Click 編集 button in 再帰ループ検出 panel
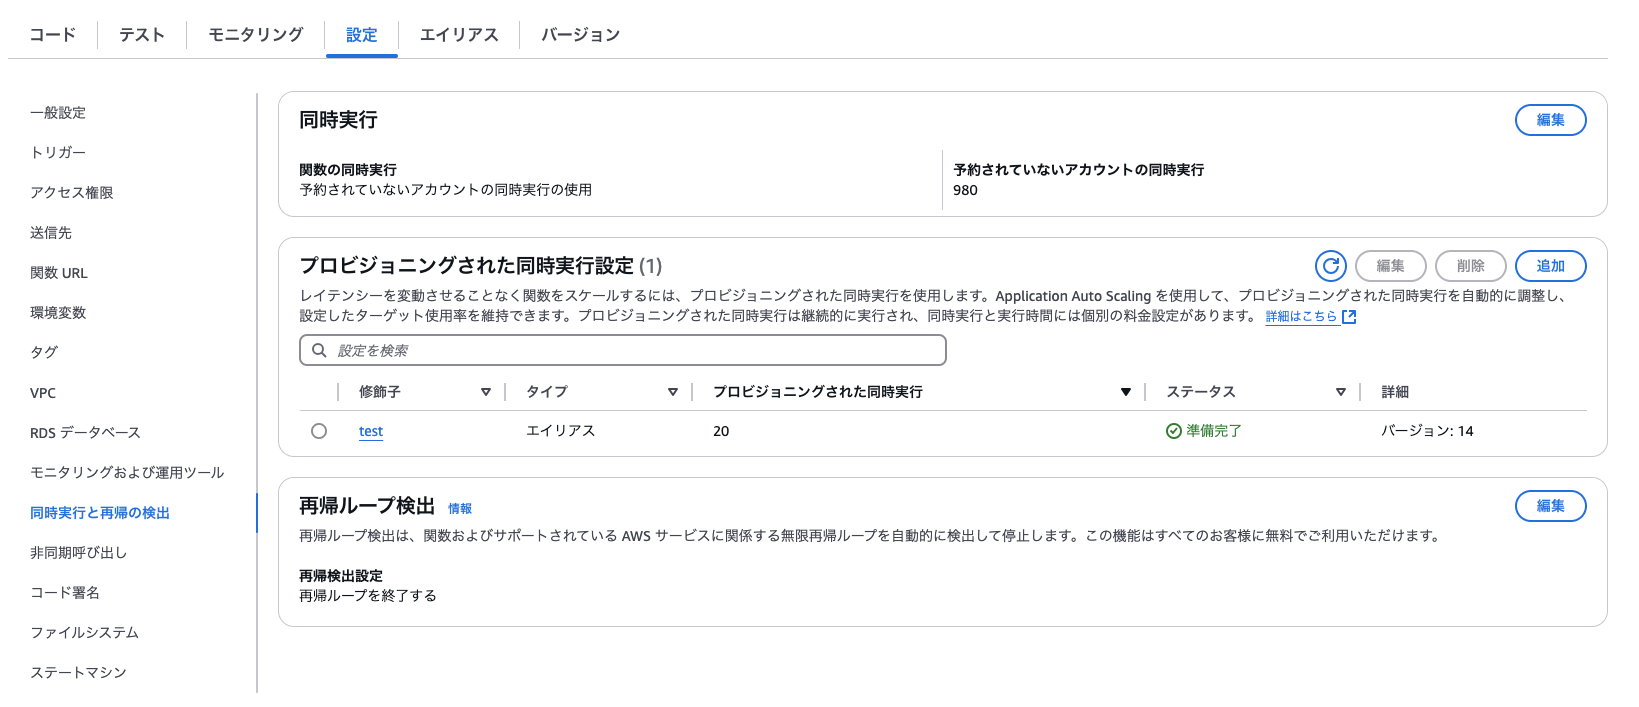 tap(1551, 506)
